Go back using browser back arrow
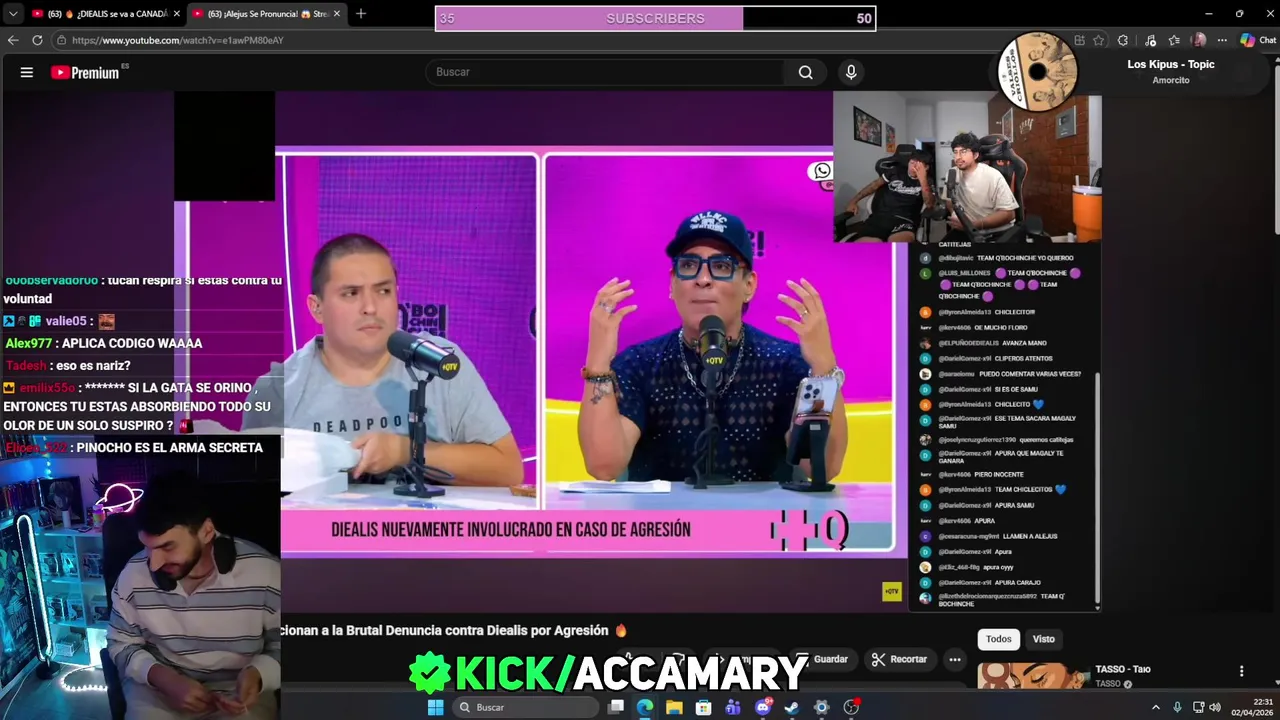Screen dimensions: 1280x720 [13, 40]
